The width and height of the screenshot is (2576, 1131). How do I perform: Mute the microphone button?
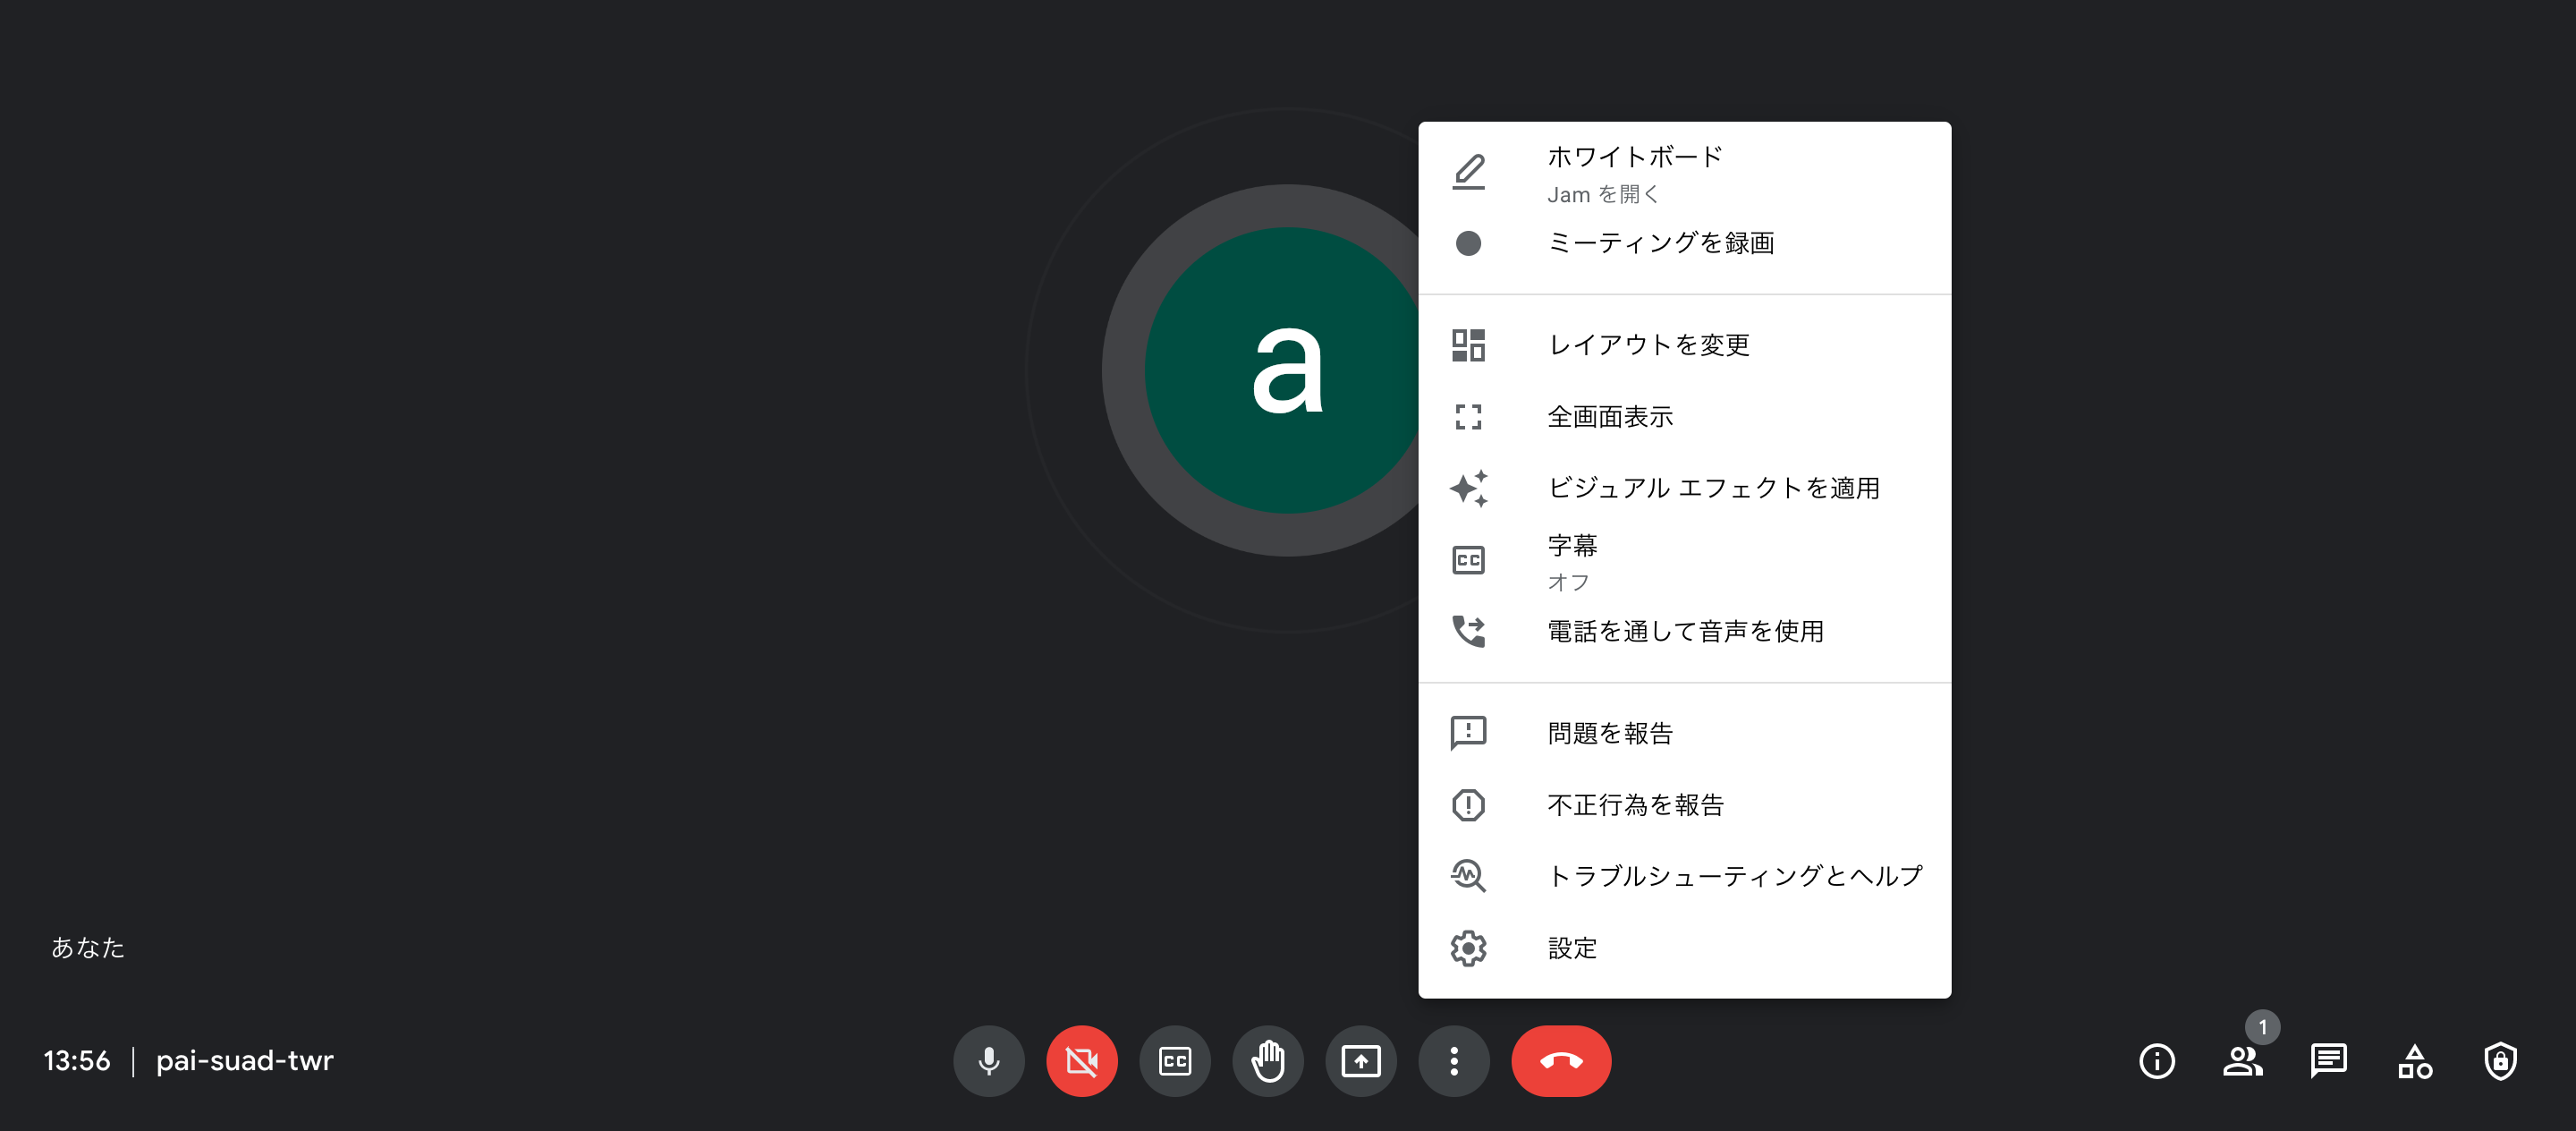(988, 1061)
